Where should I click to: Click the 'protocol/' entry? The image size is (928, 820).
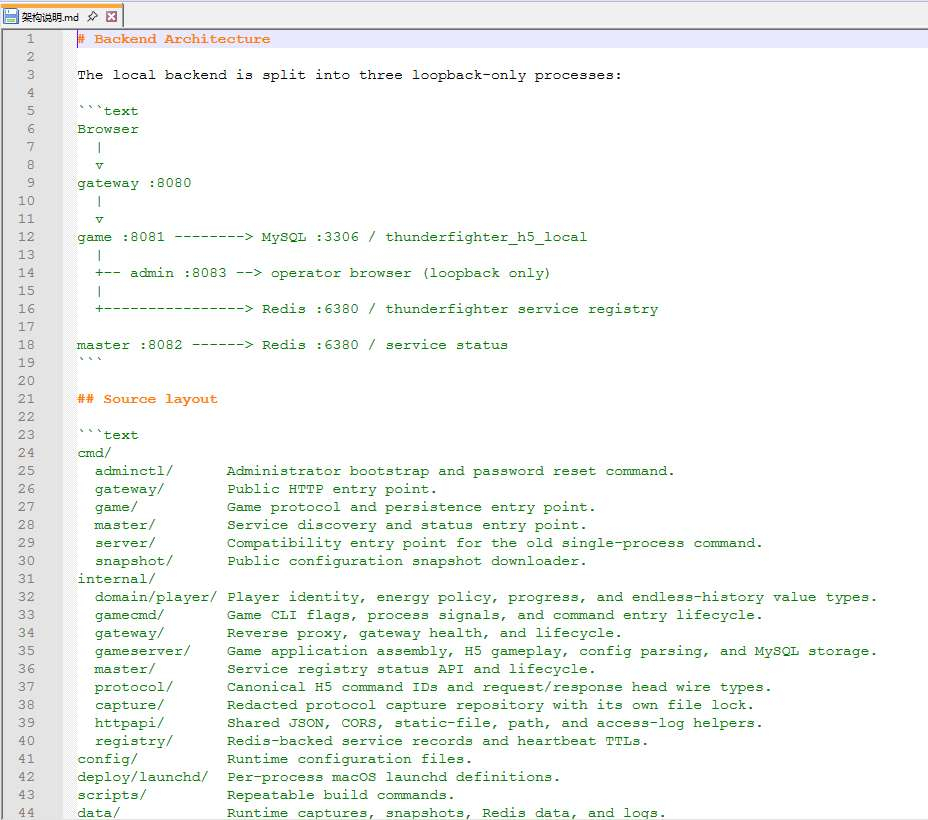pyautogui.click(x=134, y=687)
